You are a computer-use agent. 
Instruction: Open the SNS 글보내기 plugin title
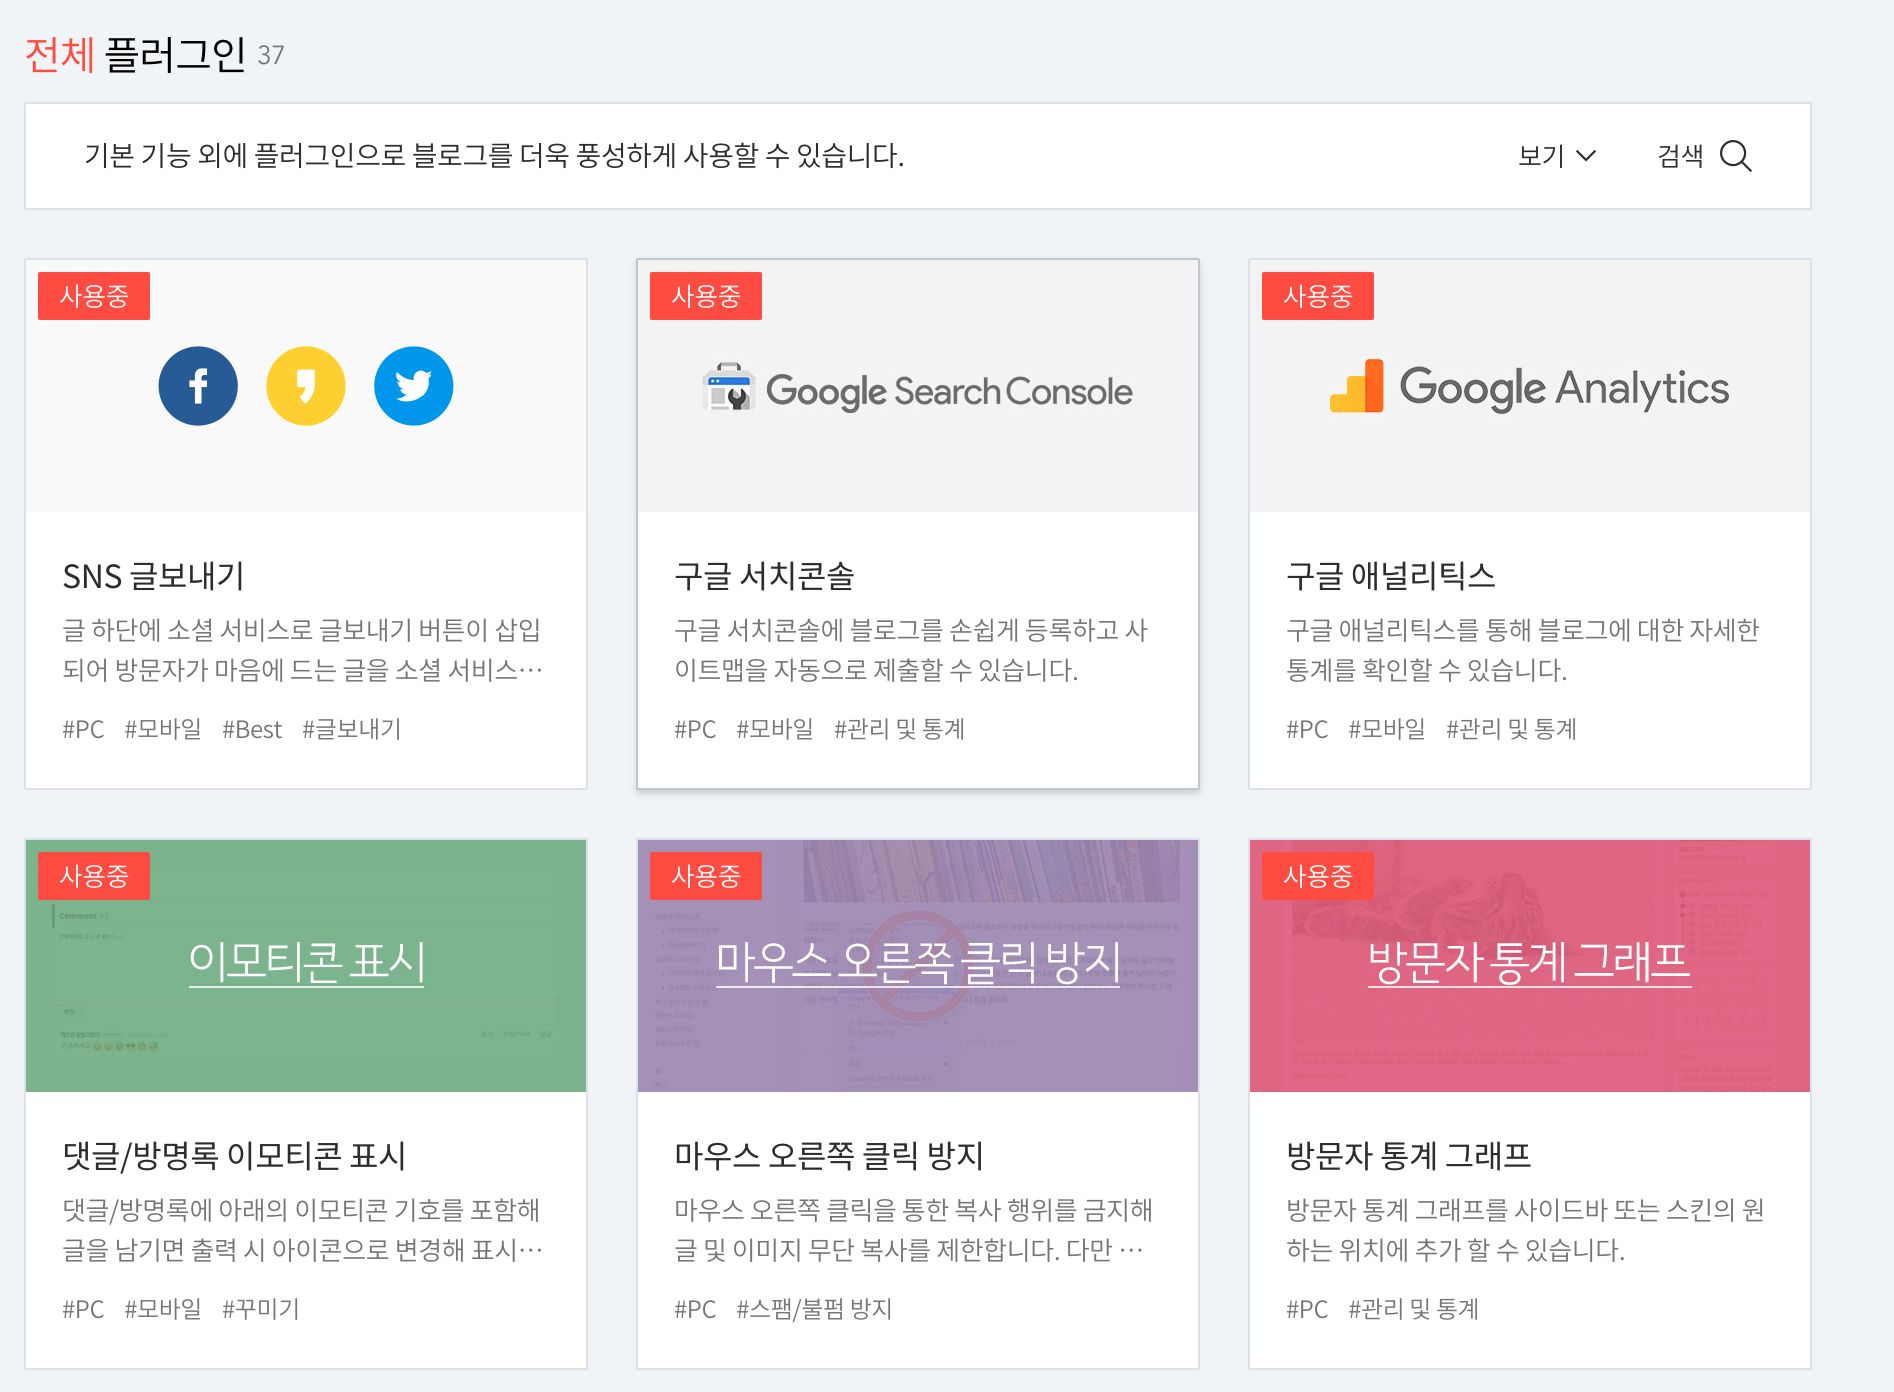coord(153,576)
